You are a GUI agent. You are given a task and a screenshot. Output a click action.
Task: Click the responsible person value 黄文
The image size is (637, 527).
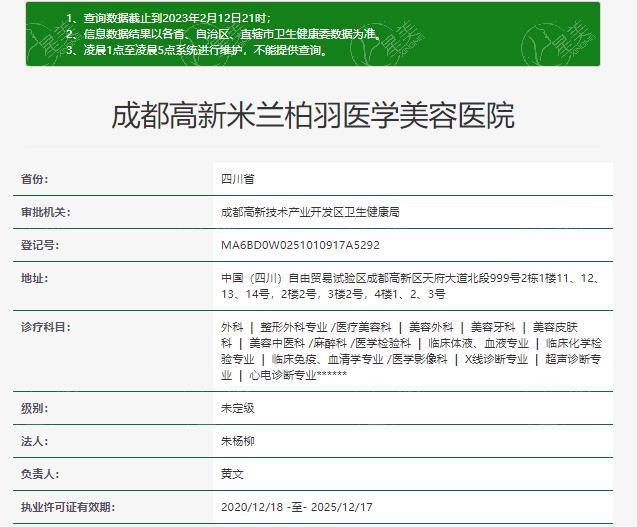click(232, 474)
